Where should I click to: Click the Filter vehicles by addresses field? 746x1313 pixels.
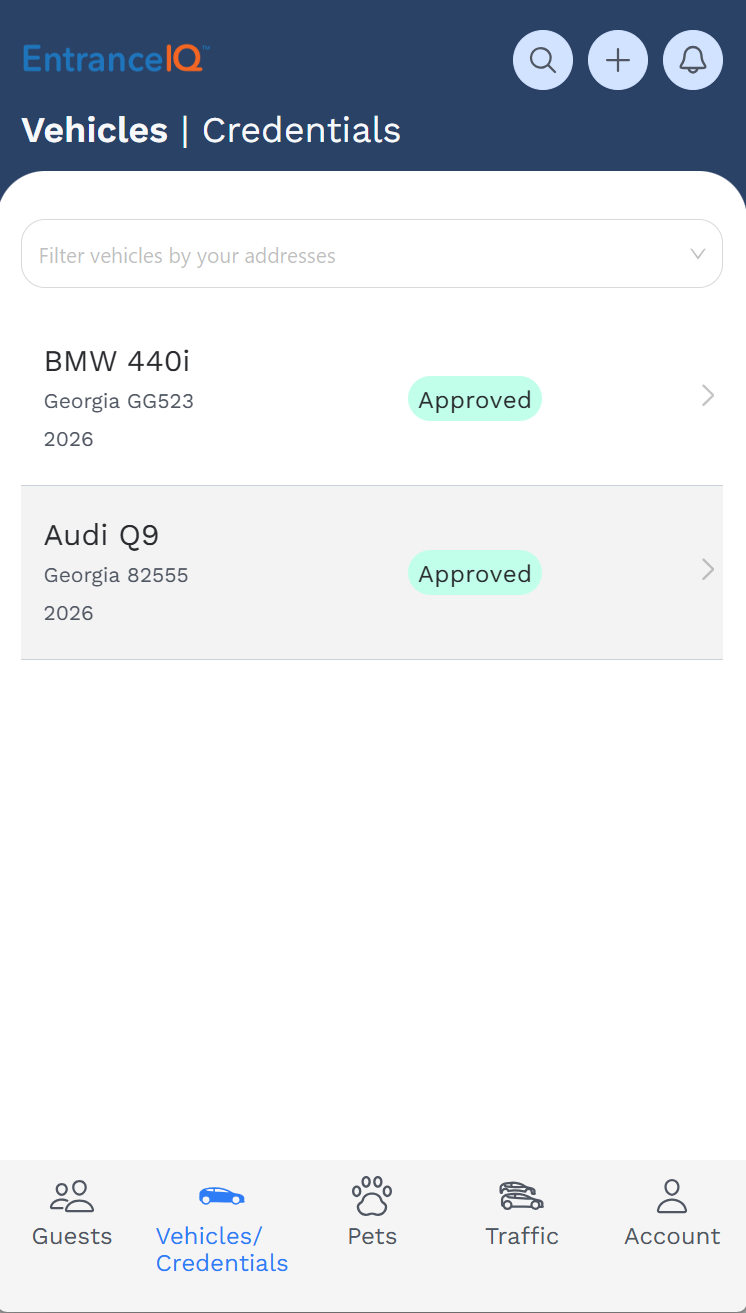350,255
